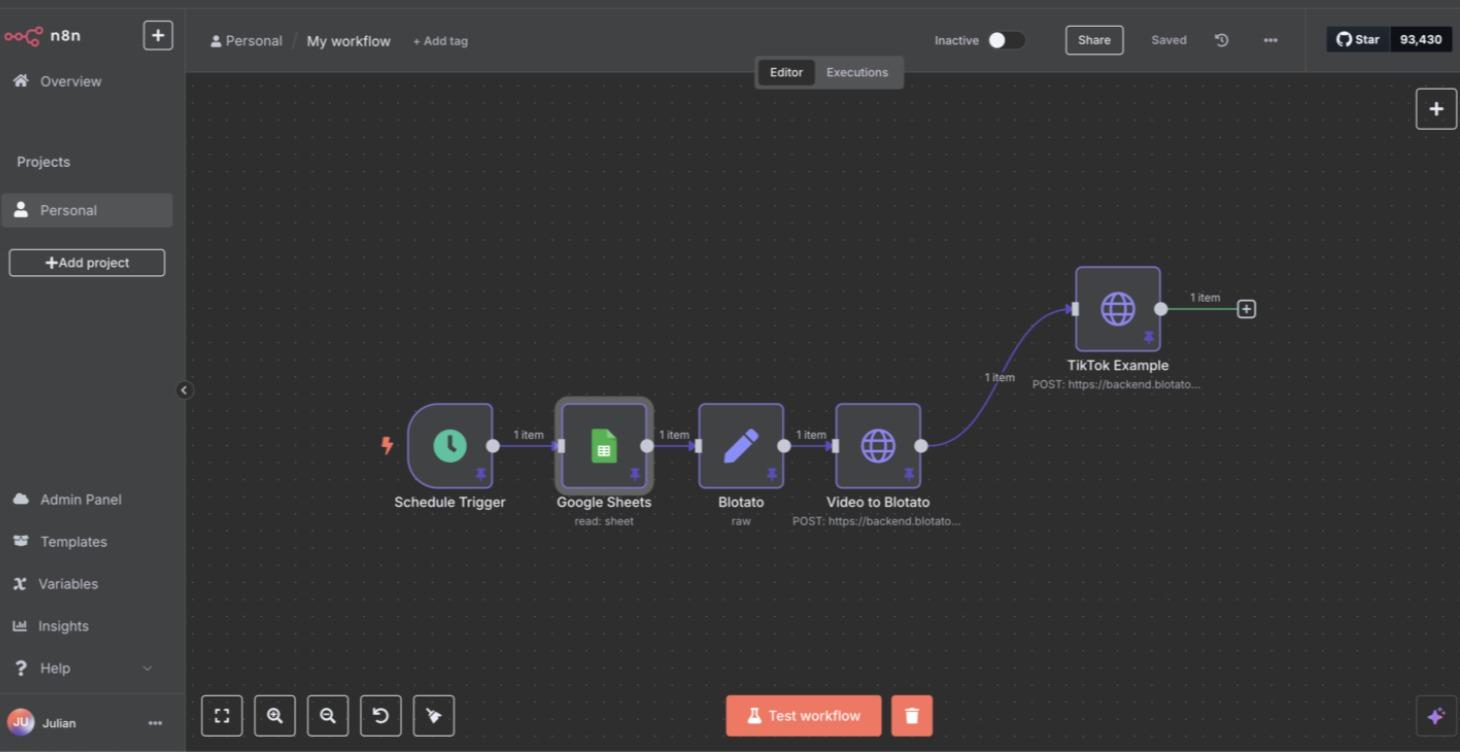Click the "read: sheet" subtitle text
This screenshot has width=1460, height=752.
click(x=604, y=521)
